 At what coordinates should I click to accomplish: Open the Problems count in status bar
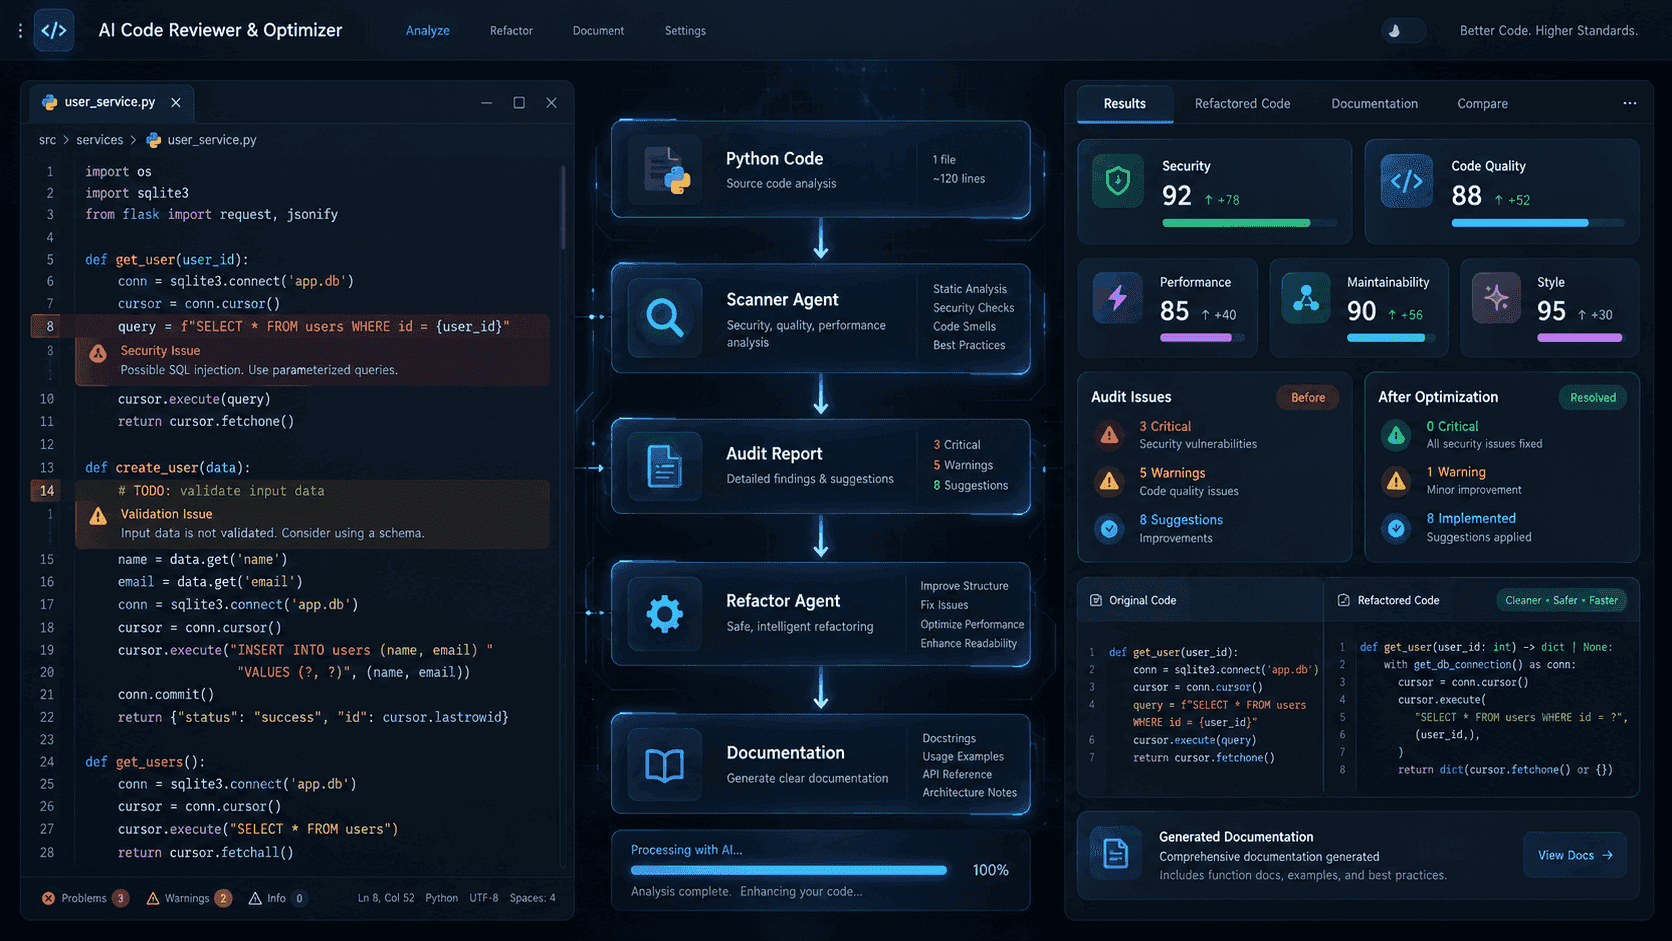tap(85, 898)
